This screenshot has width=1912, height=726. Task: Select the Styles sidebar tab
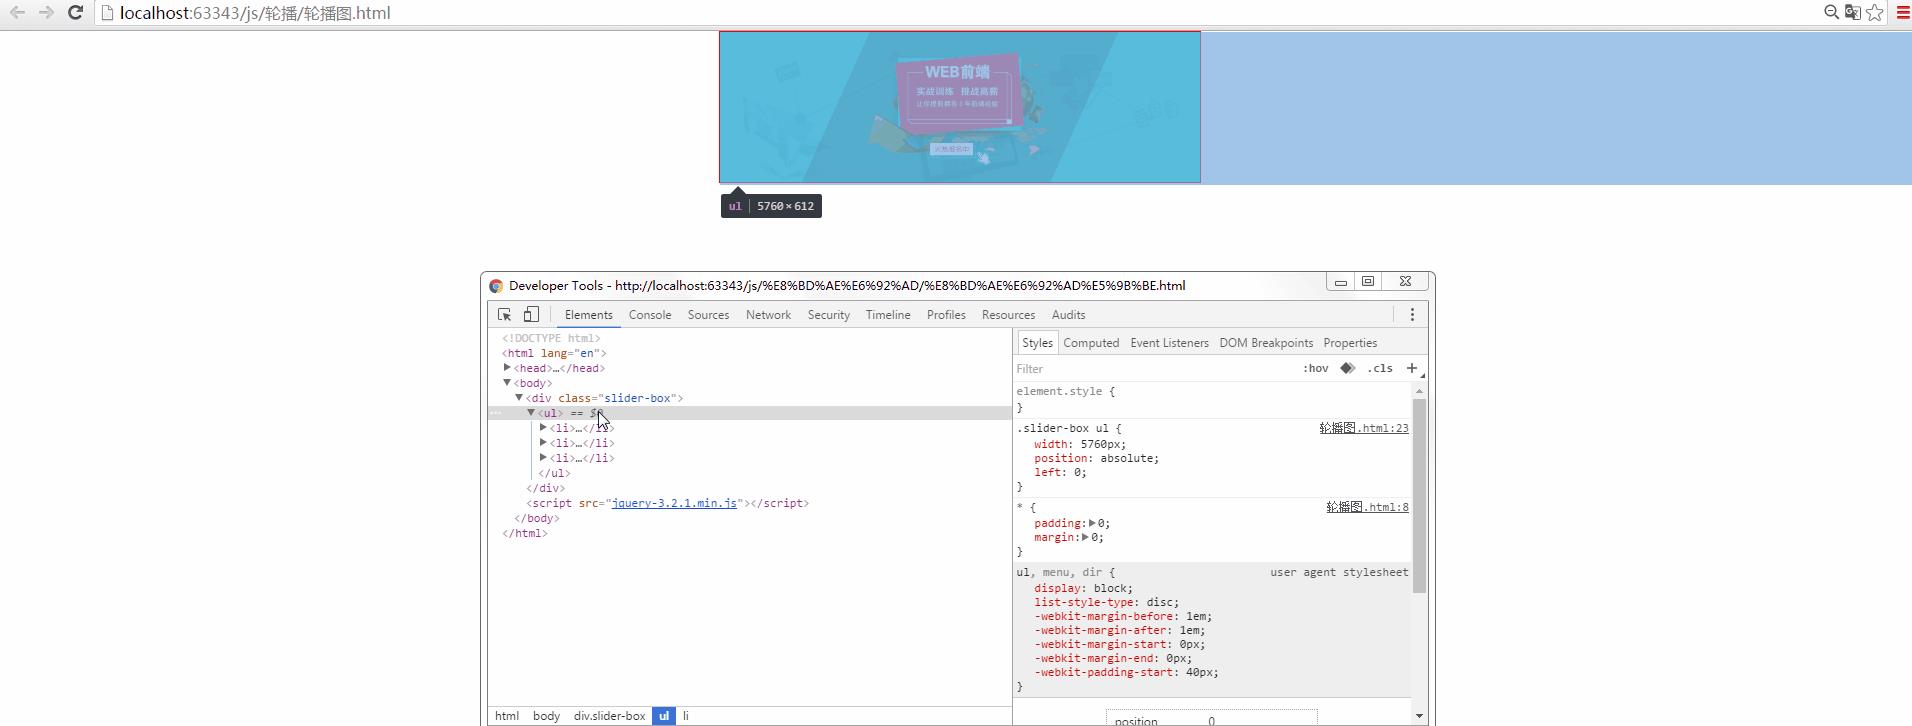1037,342
